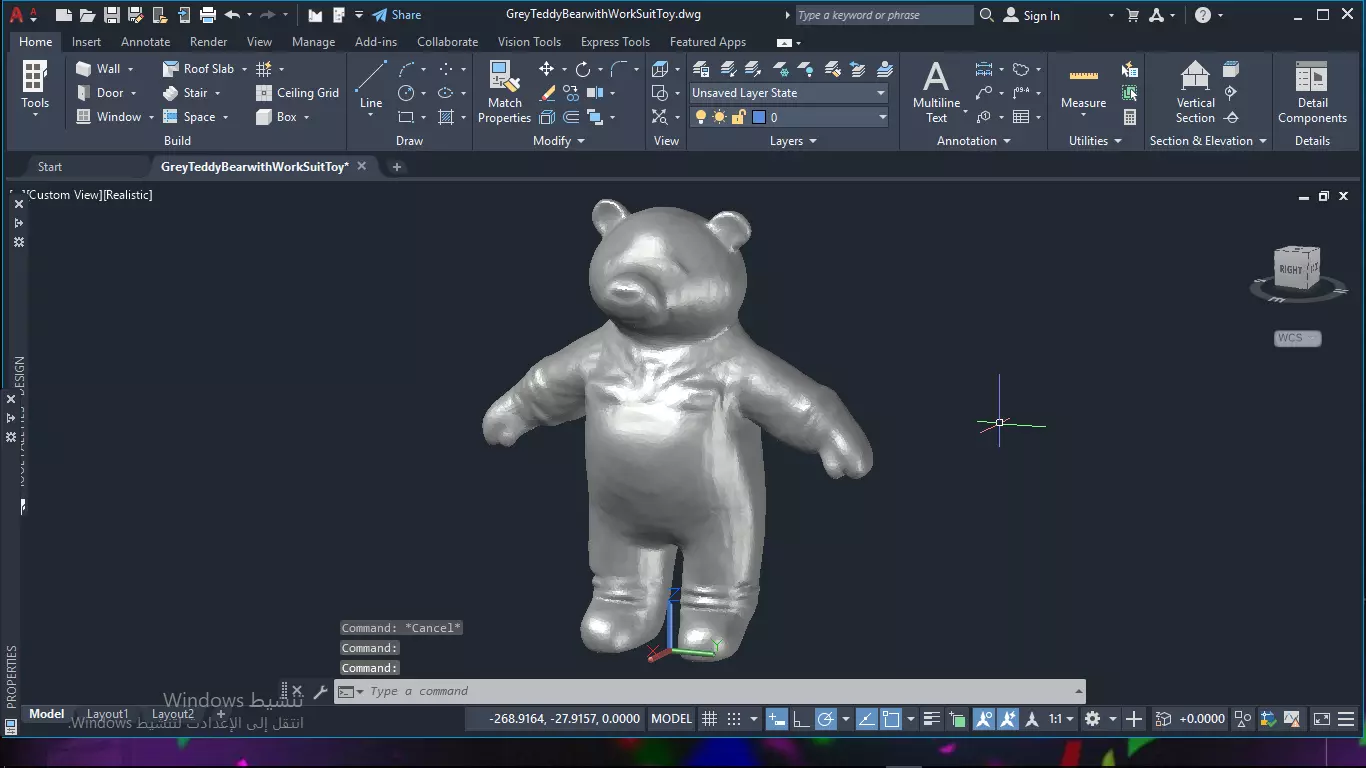Screen dimensions: 1366x768
Task: Open the Quick Calculator icon in Utilities
Action: tap(1130, 117)
